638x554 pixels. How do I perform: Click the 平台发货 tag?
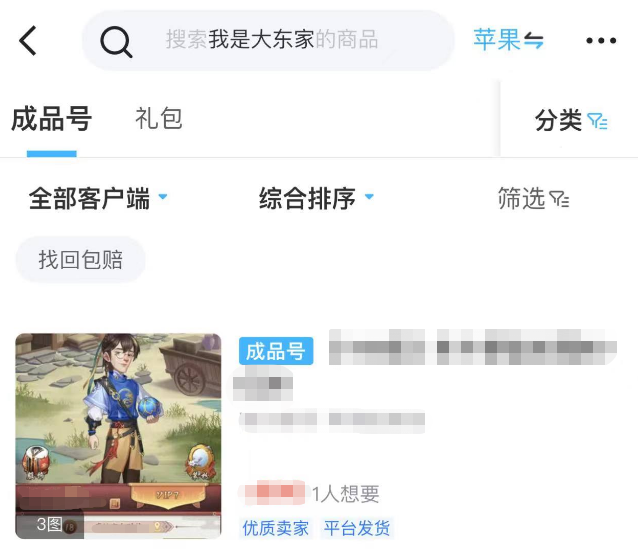coord(357,528)
